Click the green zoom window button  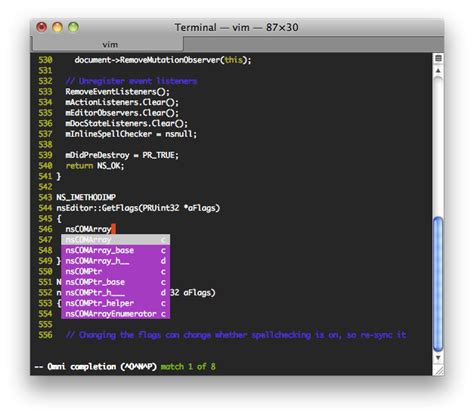click(x=73, y=27)
